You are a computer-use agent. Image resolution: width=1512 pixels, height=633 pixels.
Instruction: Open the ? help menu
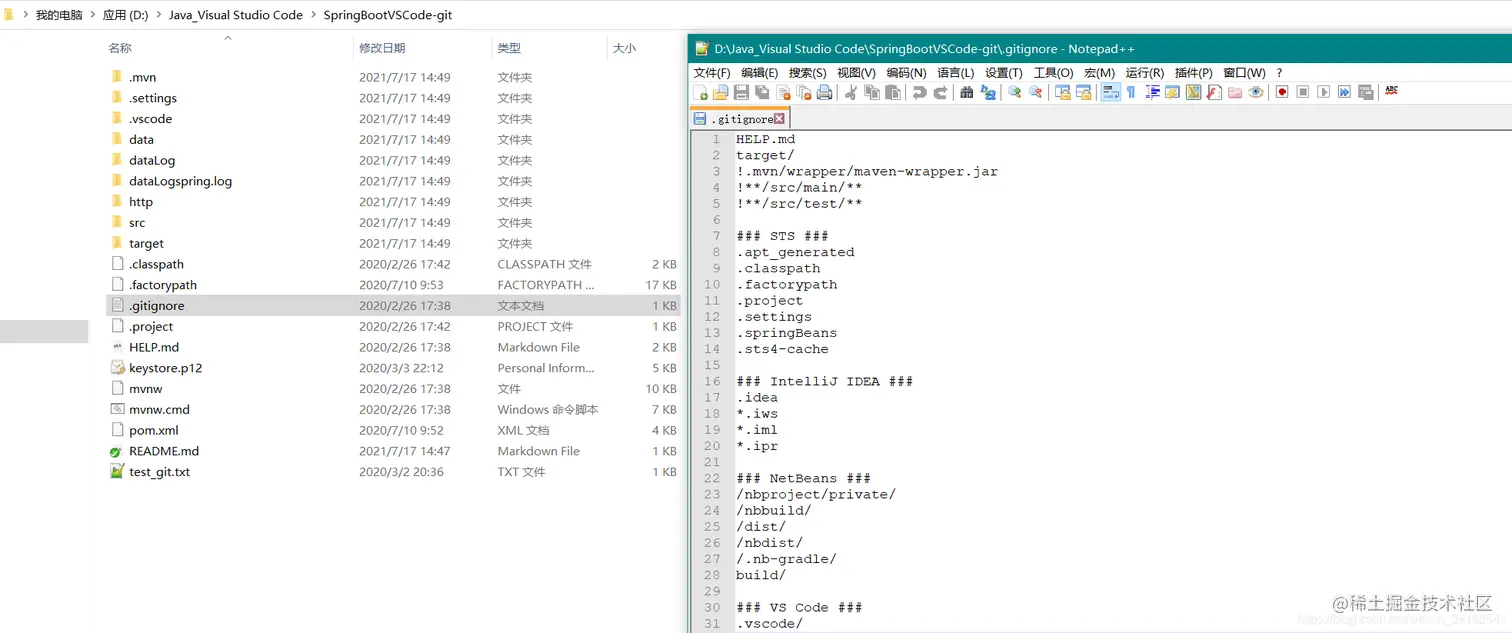pos(1279,73)
